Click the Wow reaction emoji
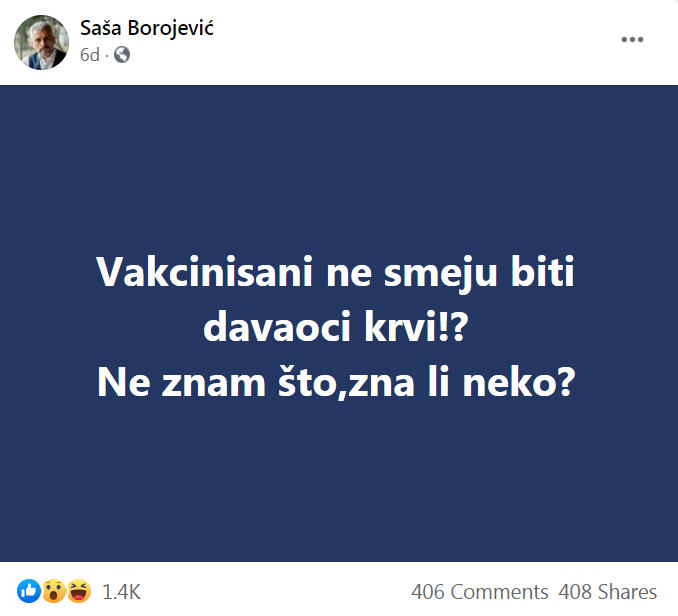678x616 pixels. 54,592
